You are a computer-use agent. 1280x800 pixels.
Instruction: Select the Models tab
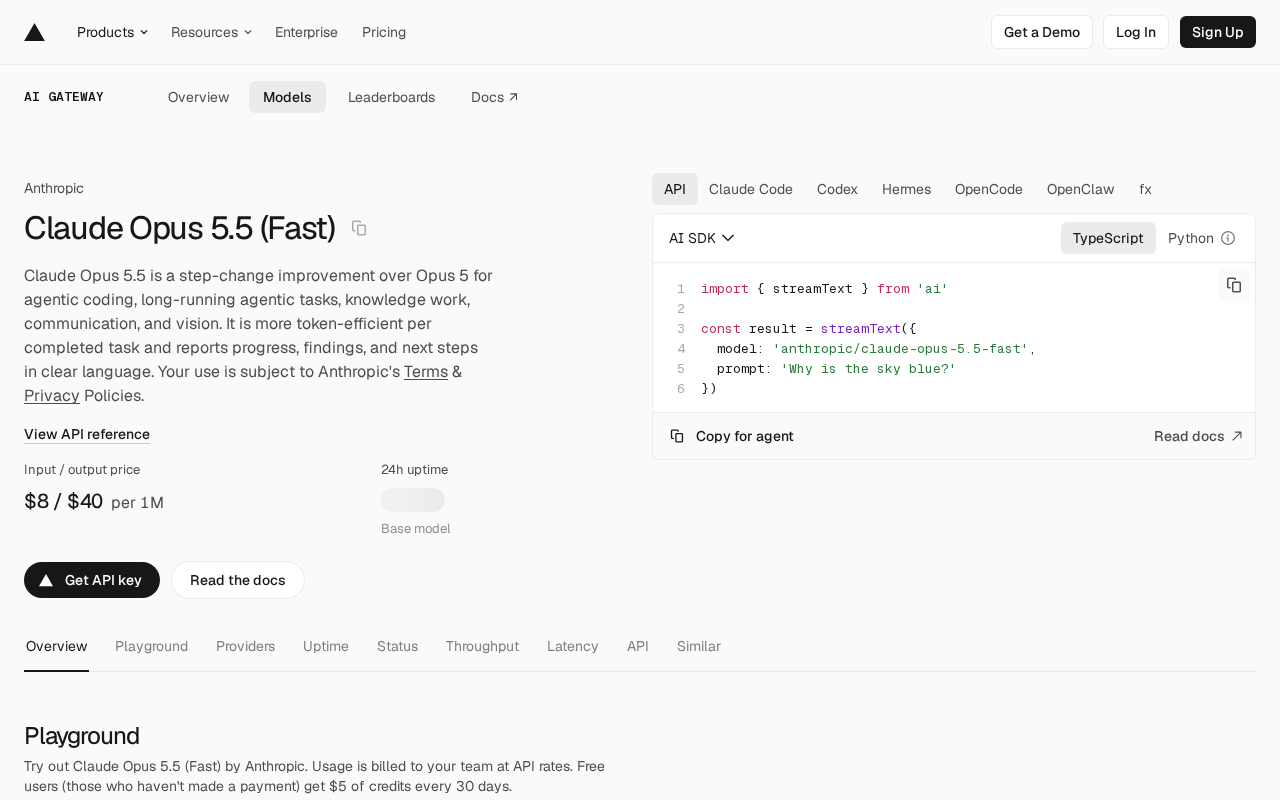tap(287, 97)
